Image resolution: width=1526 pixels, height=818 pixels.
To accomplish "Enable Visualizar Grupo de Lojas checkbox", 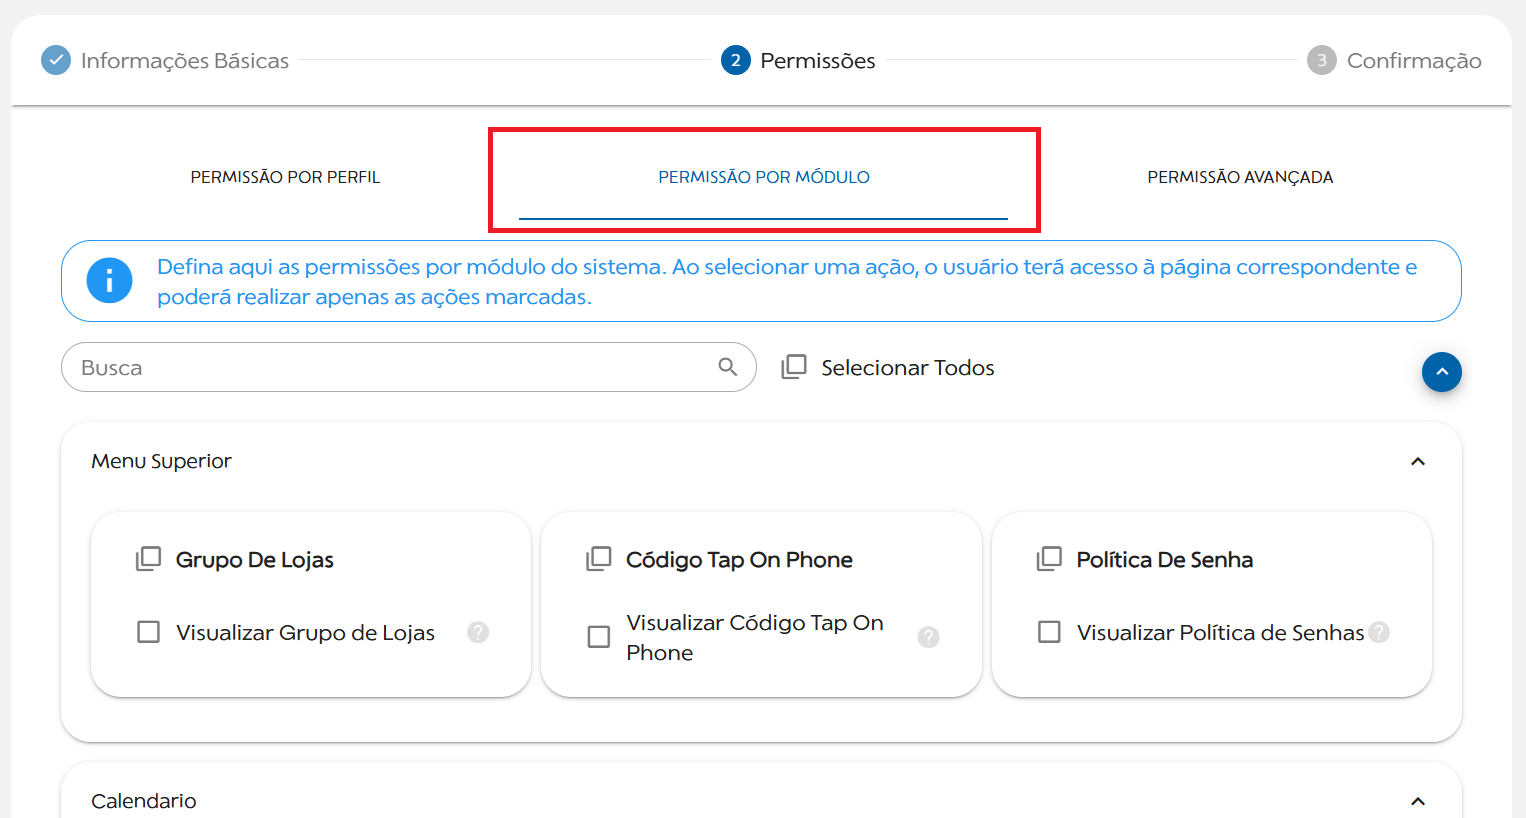I will [x=149, y=632].
